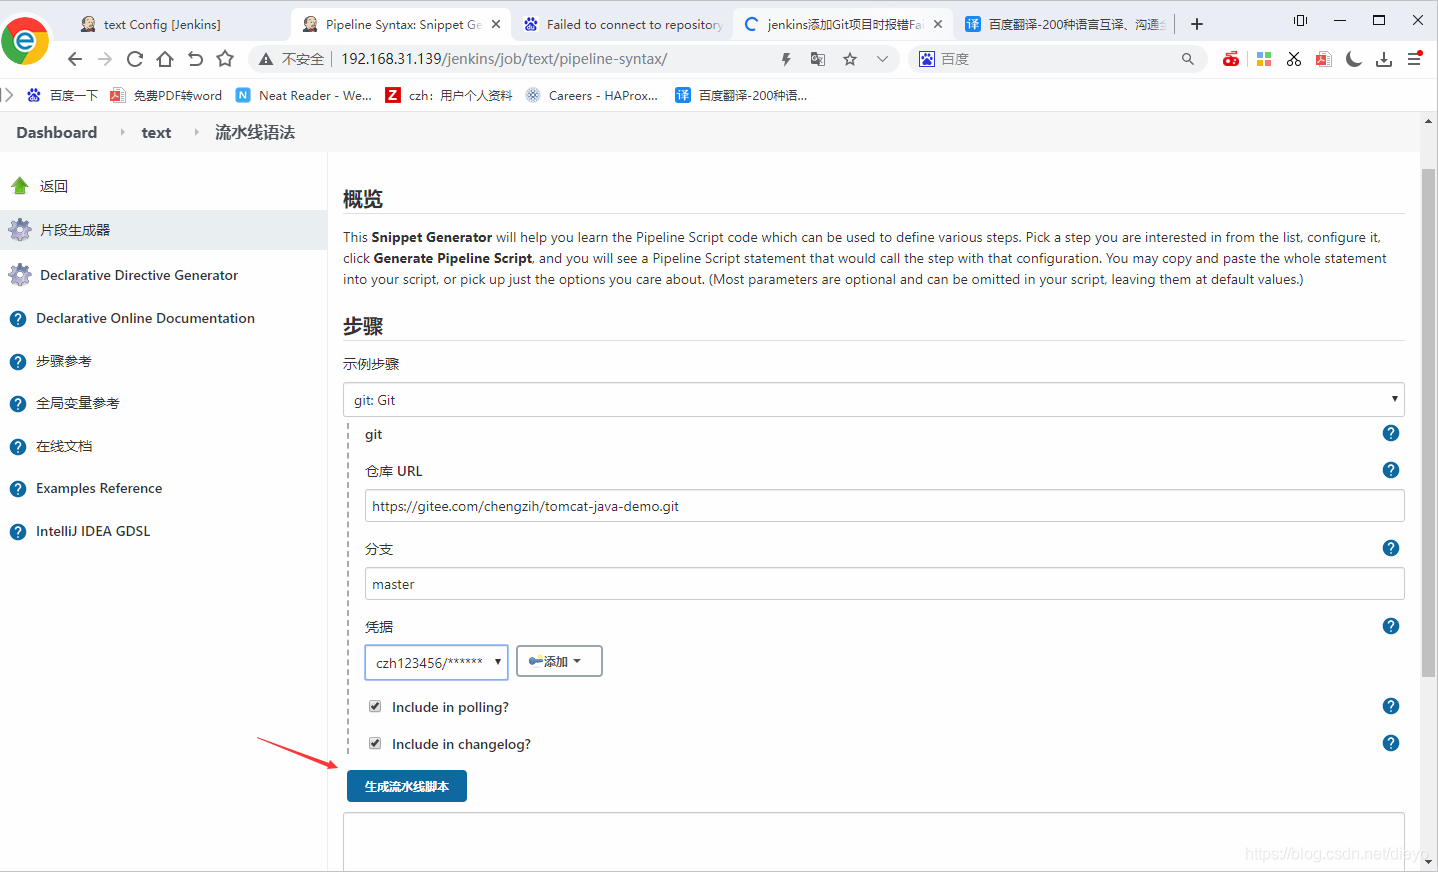Open help for the git step
The image size is (1438, 872).
coord(1391,433)
